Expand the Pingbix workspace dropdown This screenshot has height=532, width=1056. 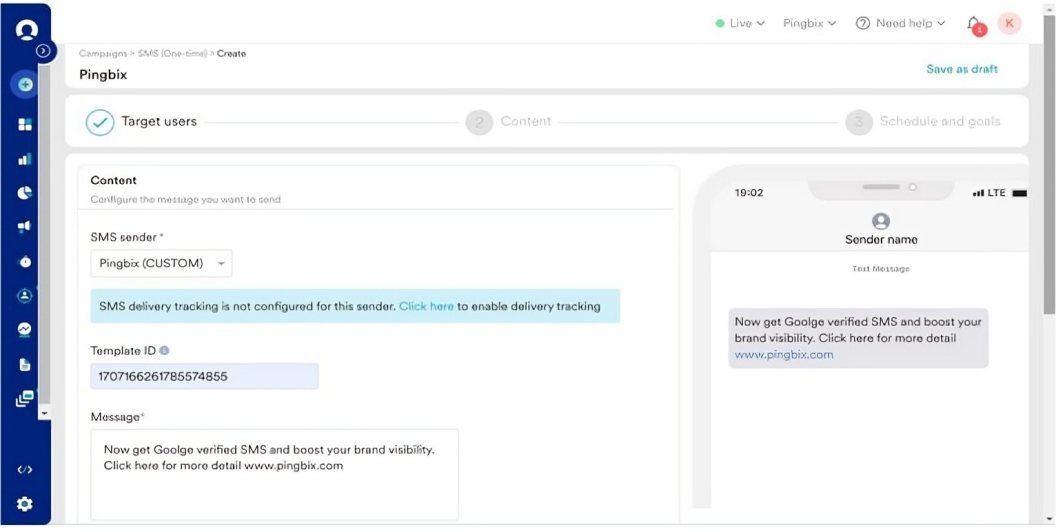point(809,23)
